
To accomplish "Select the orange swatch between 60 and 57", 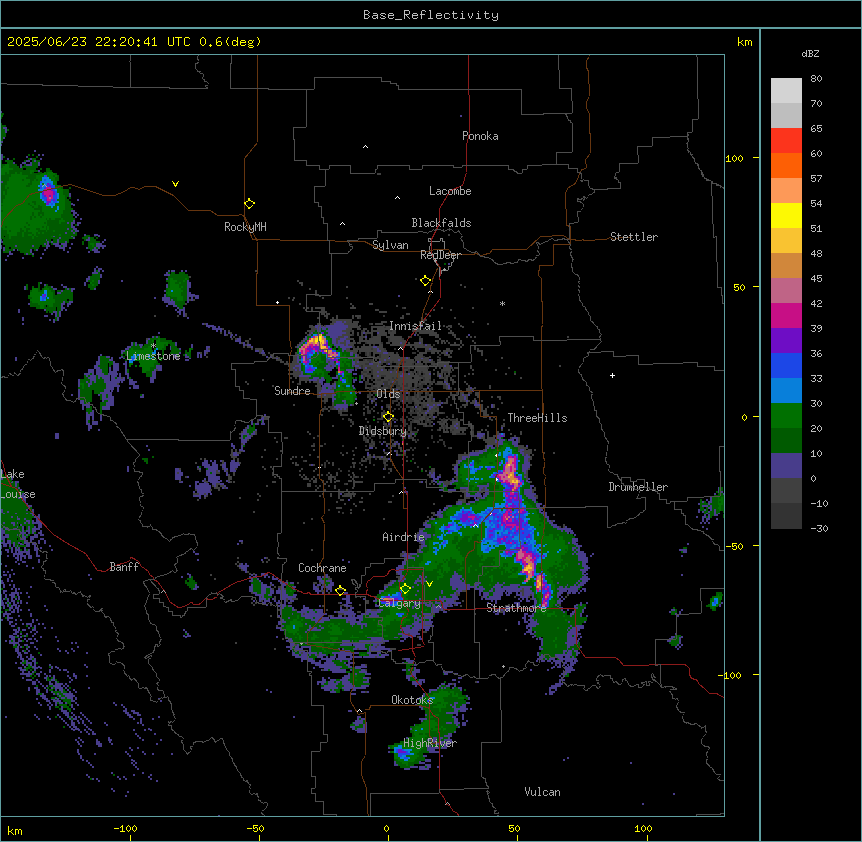I will [786, 165].
